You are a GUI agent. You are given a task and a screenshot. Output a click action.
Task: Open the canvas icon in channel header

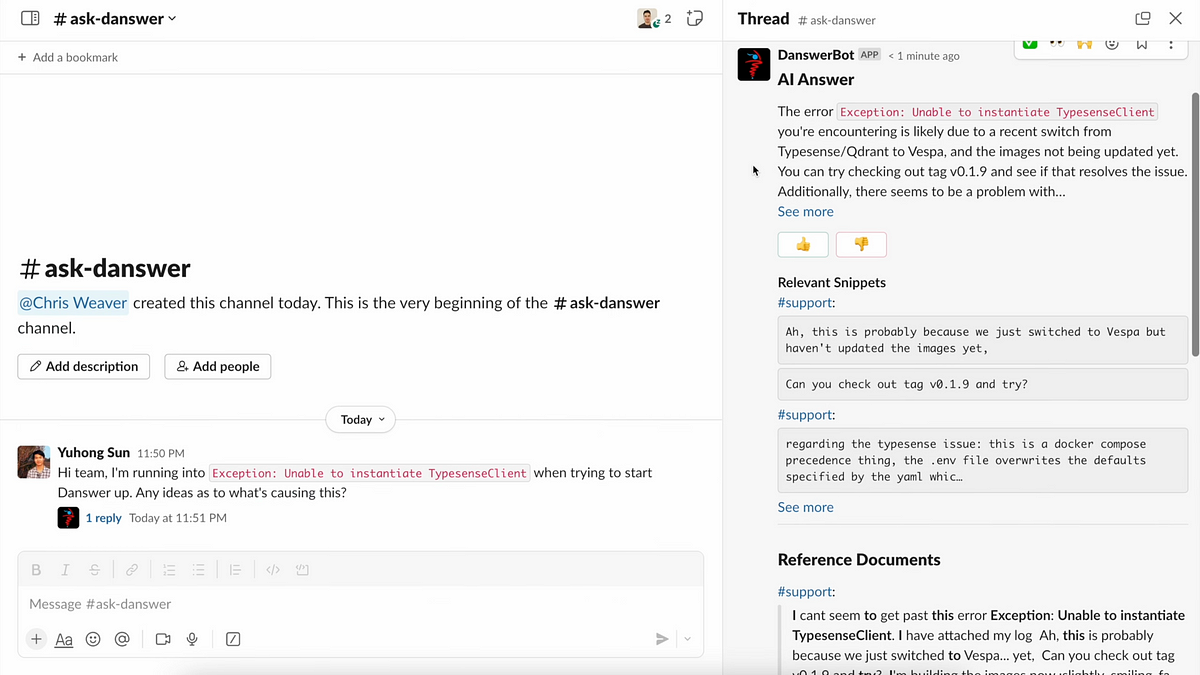[x=695, y=18]
